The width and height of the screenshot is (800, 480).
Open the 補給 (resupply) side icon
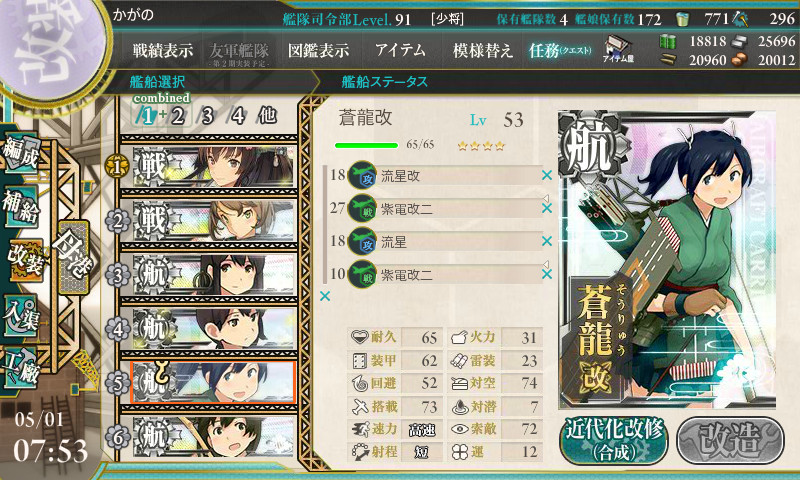pos(21,206)
